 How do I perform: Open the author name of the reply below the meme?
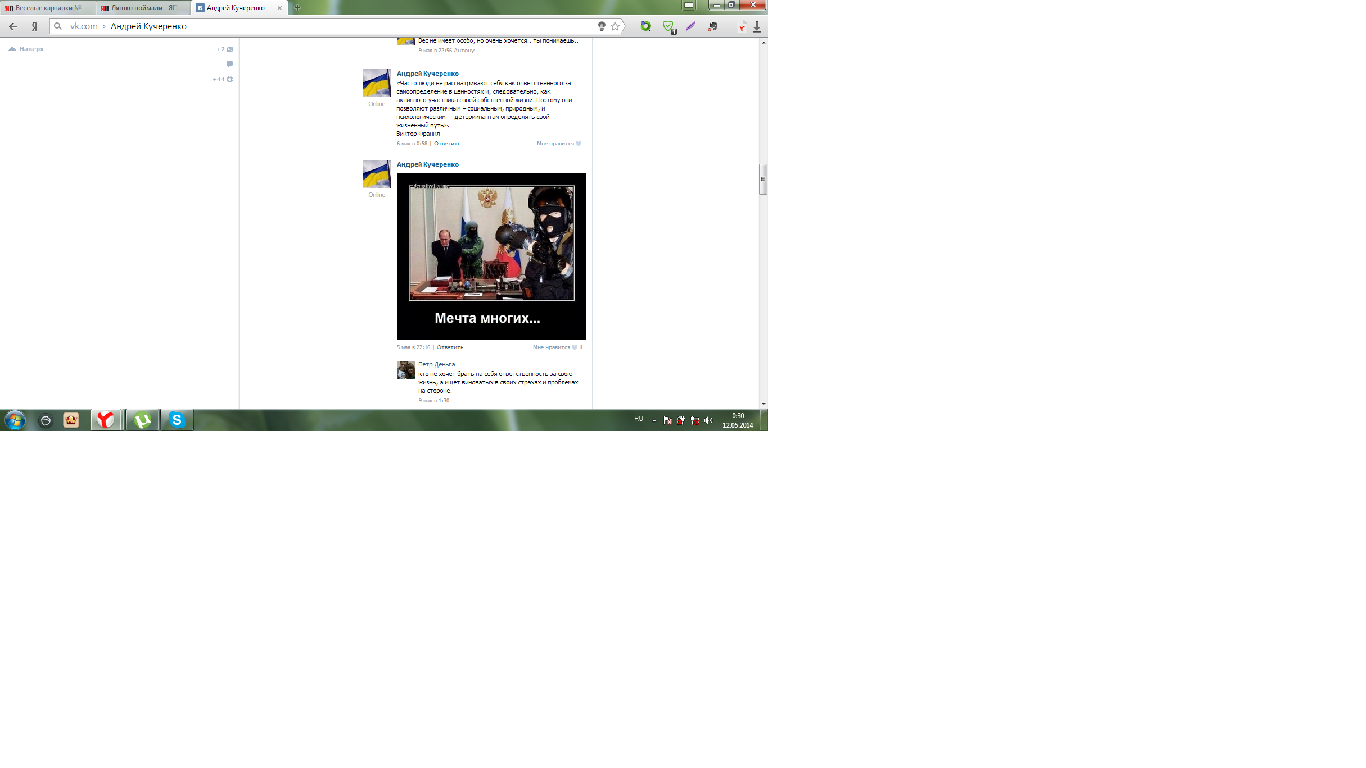[x=437, y=364]
